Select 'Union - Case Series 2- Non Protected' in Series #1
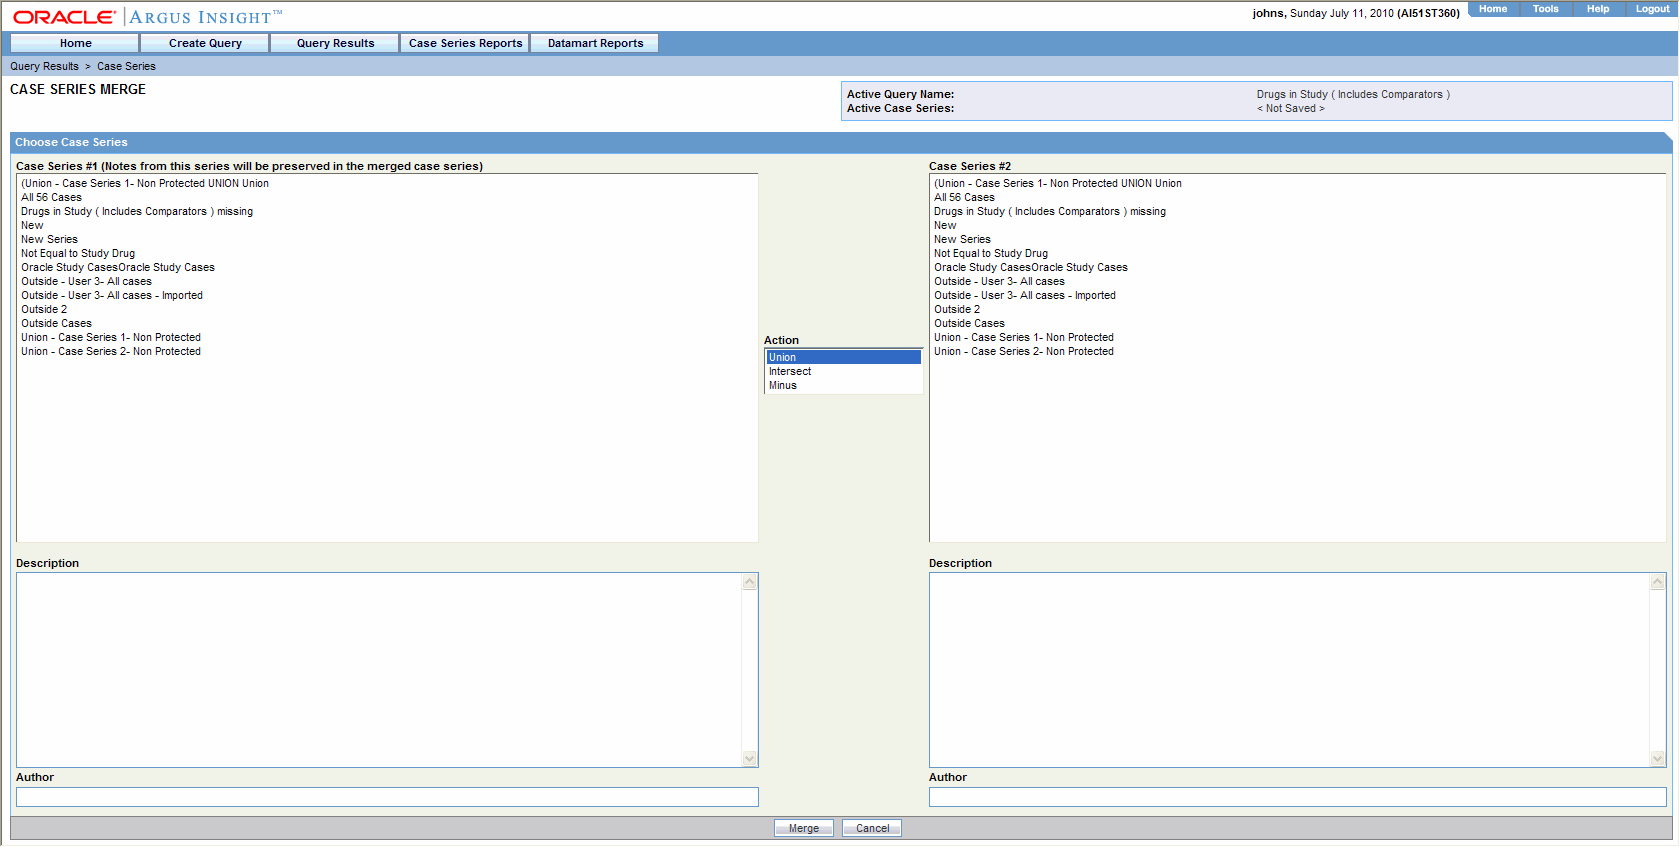 386,351
